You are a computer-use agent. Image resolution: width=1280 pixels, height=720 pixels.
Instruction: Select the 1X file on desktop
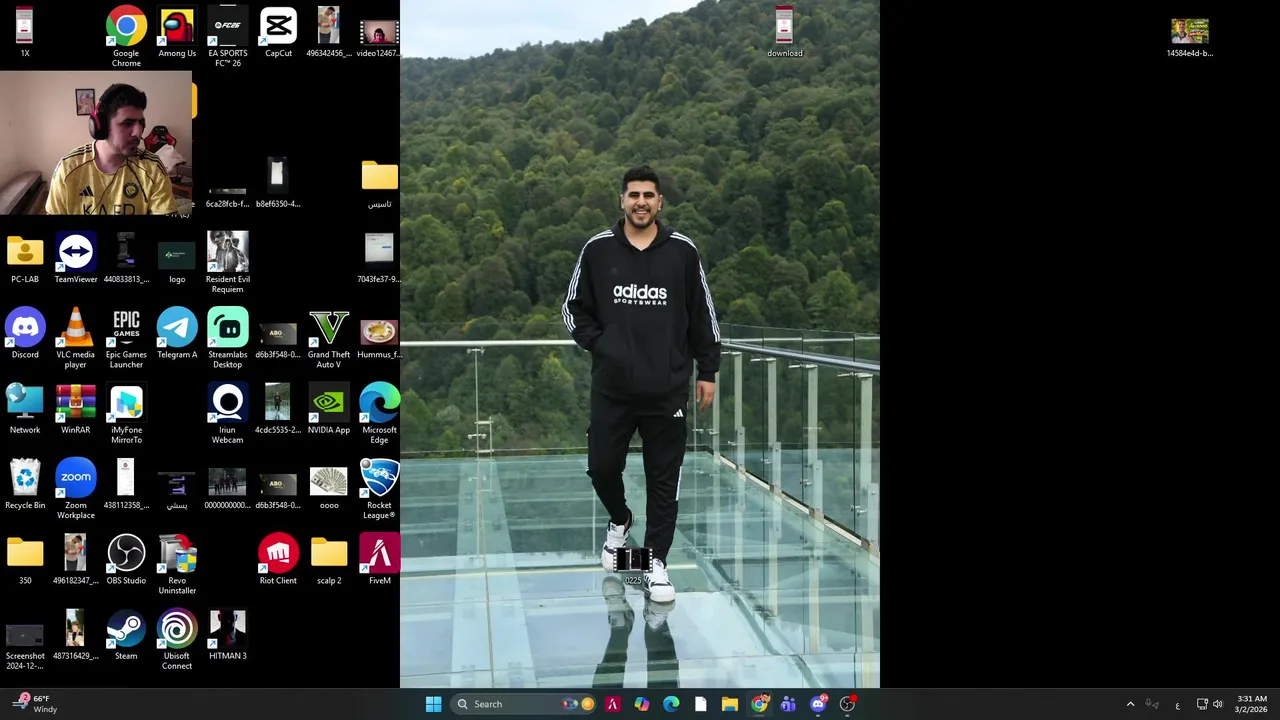[25, 33]
